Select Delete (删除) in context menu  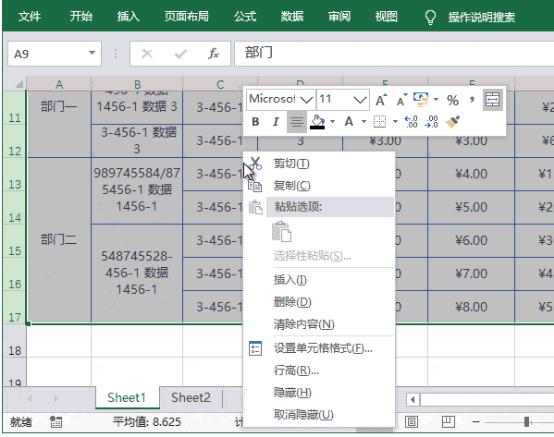(x=319, y=302)
